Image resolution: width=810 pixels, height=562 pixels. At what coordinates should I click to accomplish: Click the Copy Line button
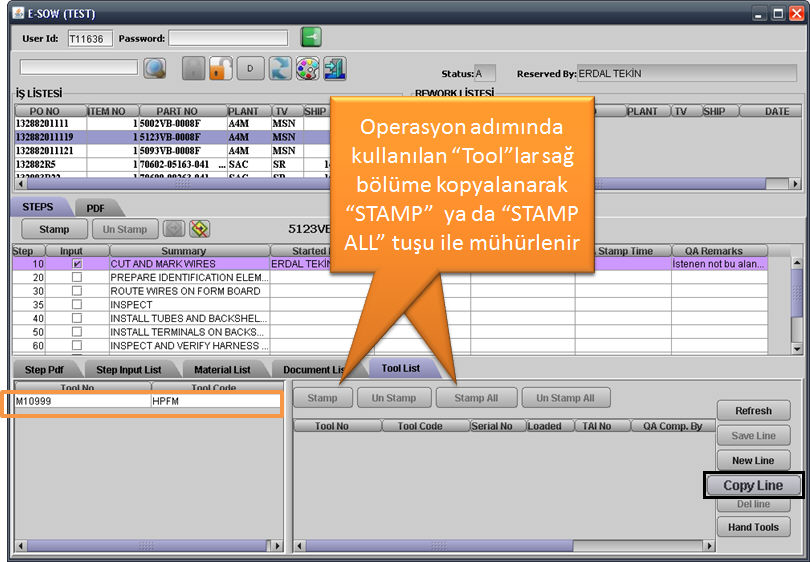click(753, 485)
